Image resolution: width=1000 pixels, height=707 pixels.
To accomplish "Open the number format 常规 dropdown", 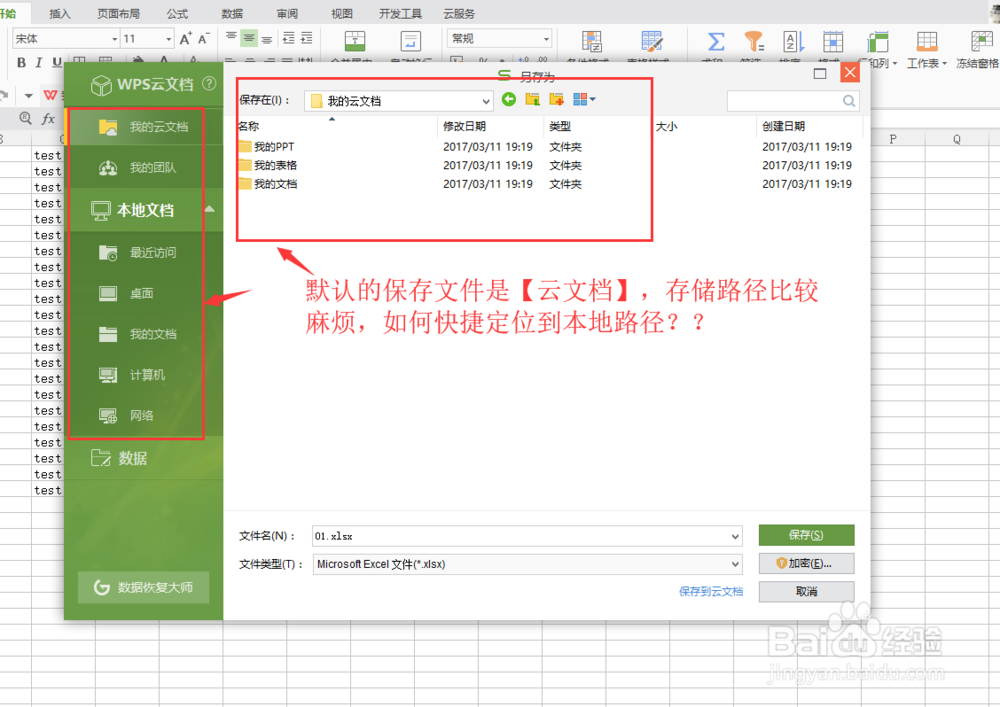I will click(x=547, y=40).
